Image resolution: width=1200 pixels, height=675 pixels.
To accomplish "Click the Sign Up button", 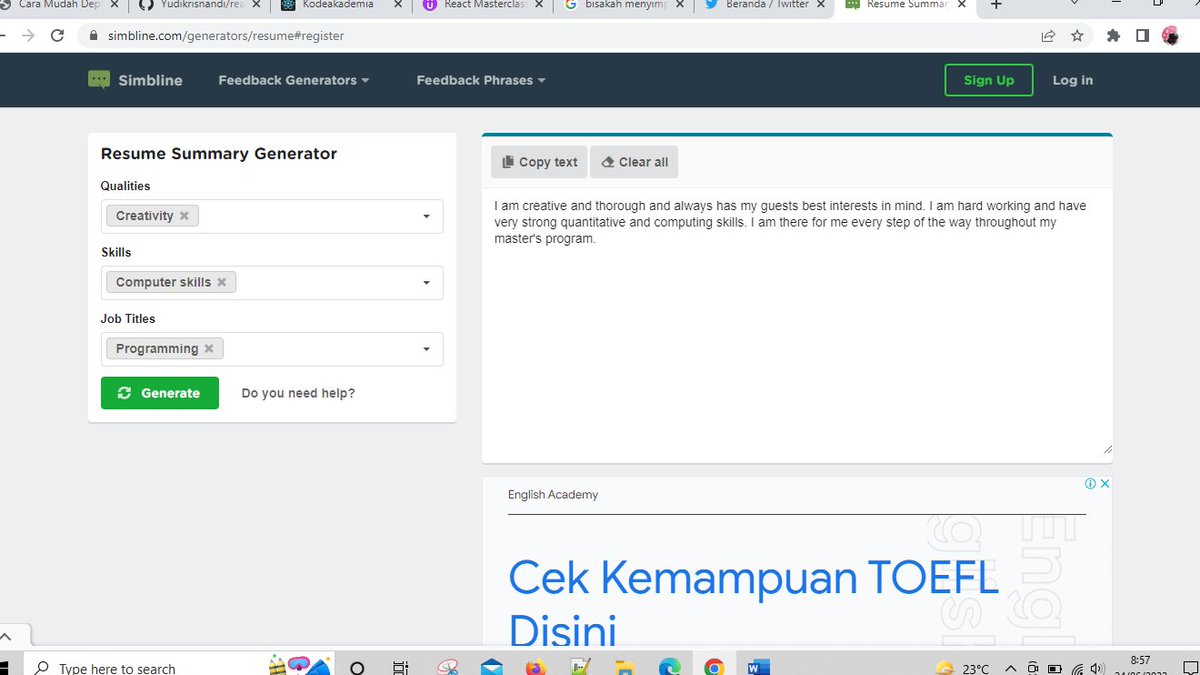I will (989, 80).
